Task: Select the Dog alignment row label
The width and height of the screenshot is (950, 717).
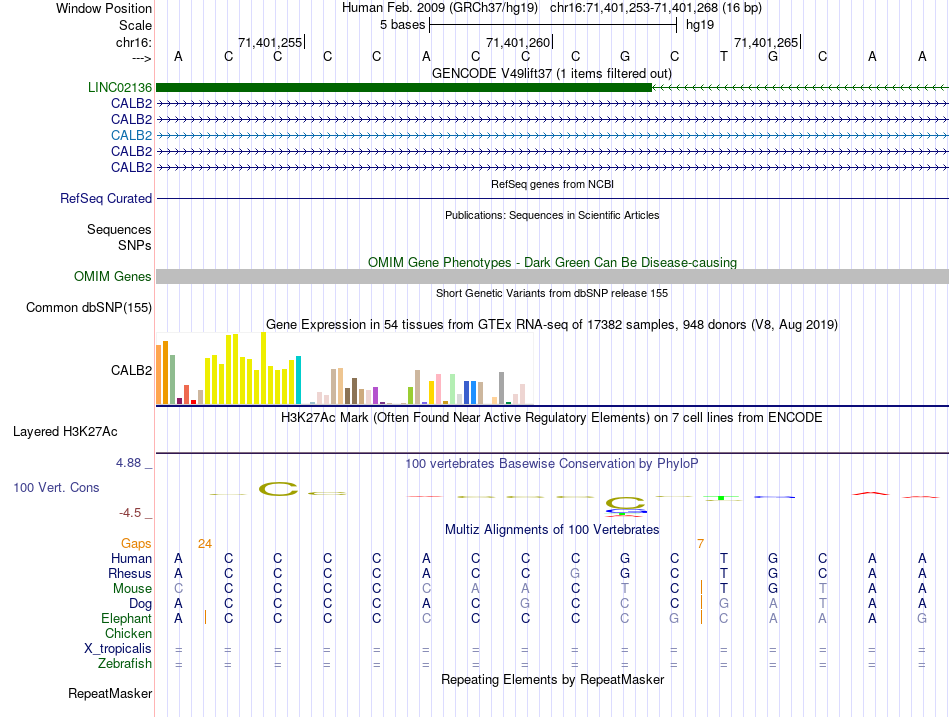Action: (x=140, y=604)
